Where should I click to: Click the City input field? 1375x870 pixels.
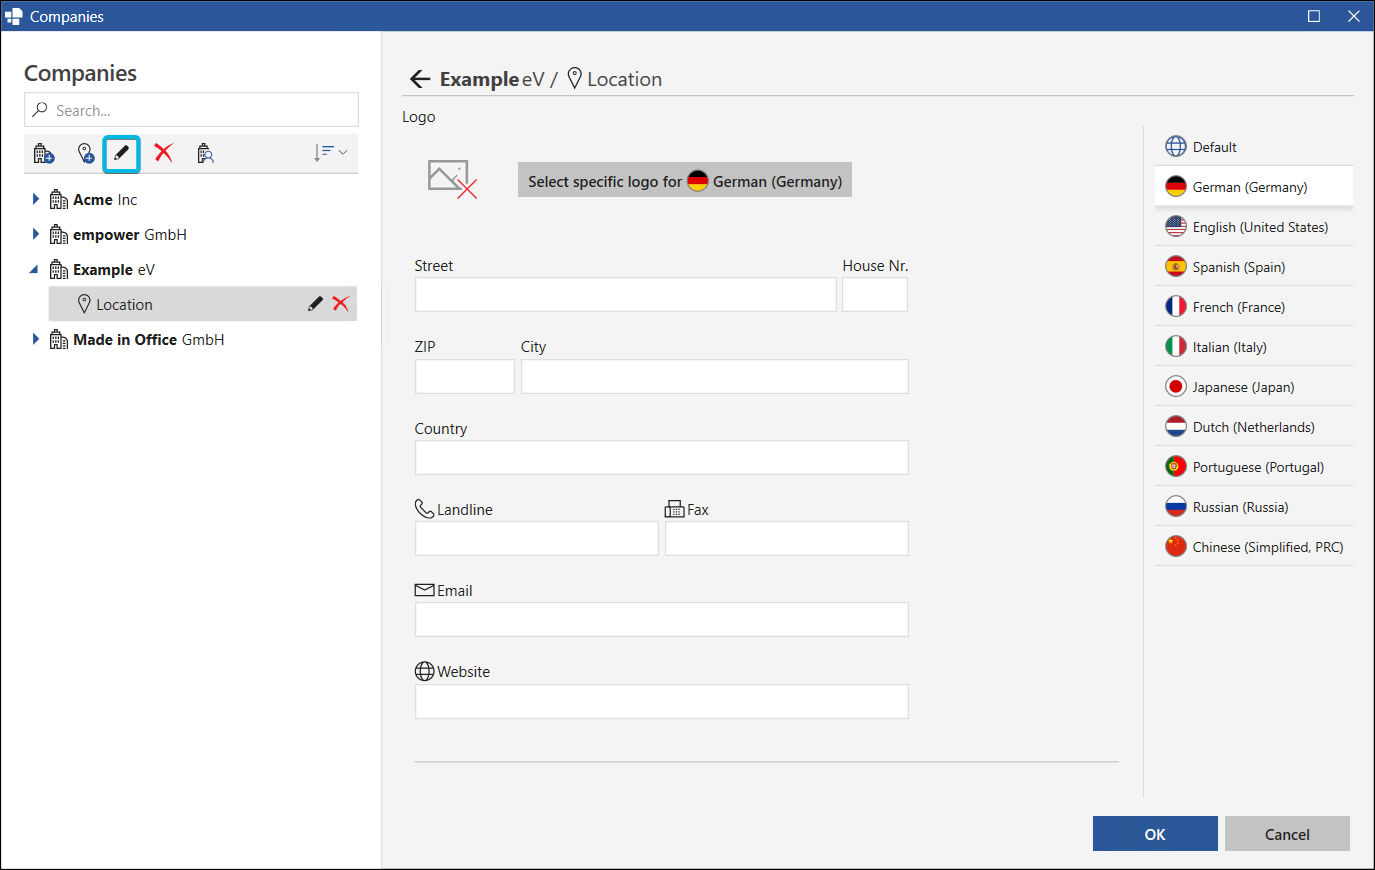point(715,376)
